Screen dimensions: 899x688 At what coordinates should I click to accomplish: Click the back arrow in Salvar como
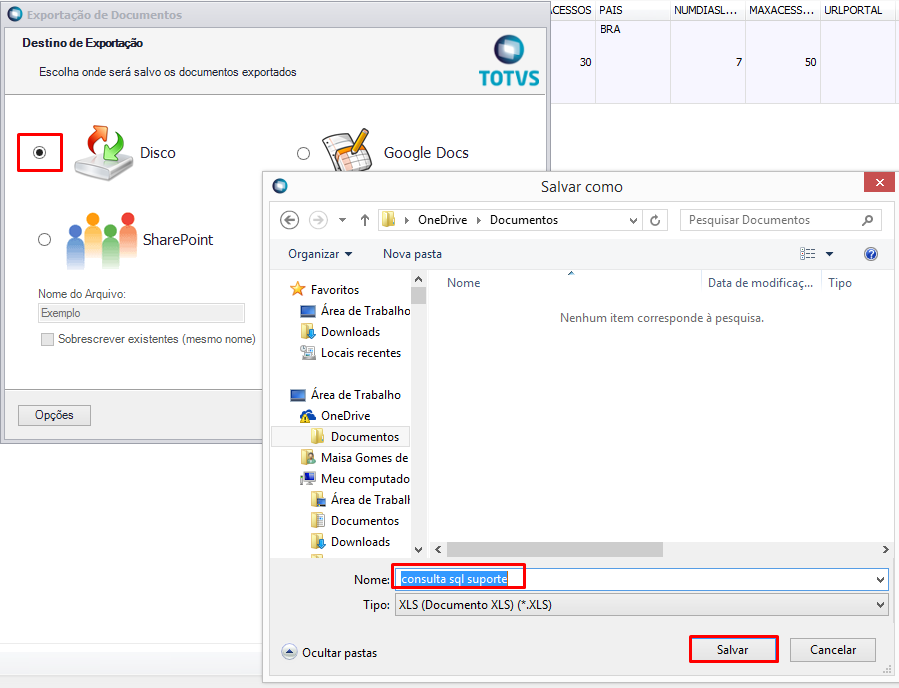pyautogui.click(x=290, y=220)
